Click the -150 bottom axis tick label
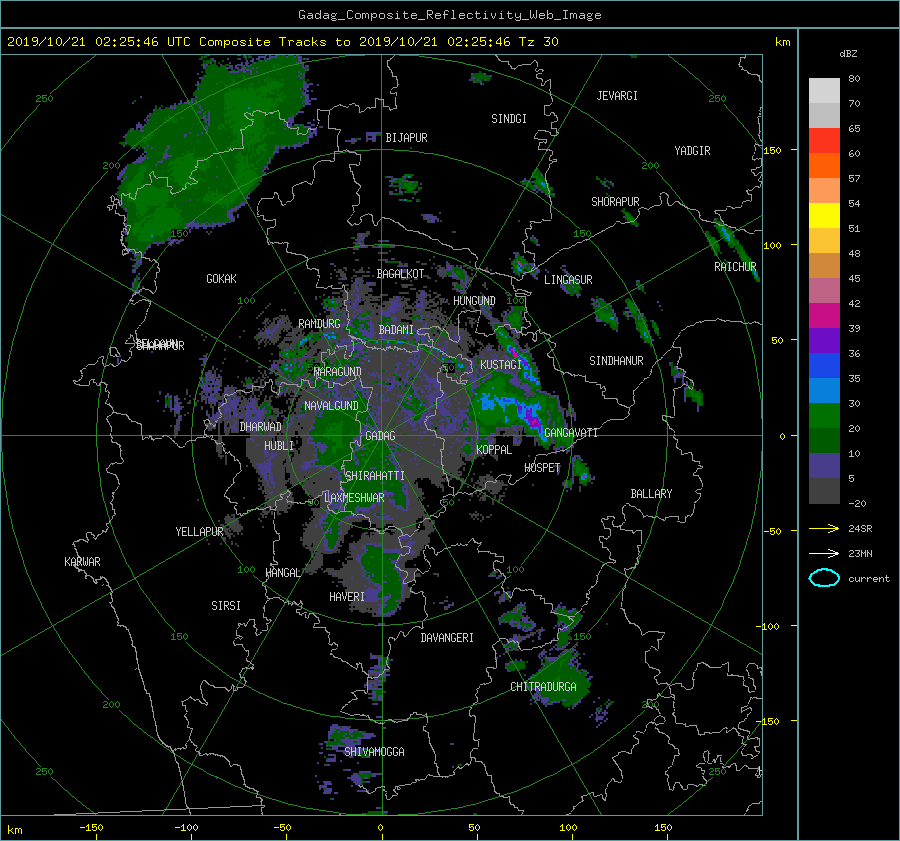 pos(91,828)
